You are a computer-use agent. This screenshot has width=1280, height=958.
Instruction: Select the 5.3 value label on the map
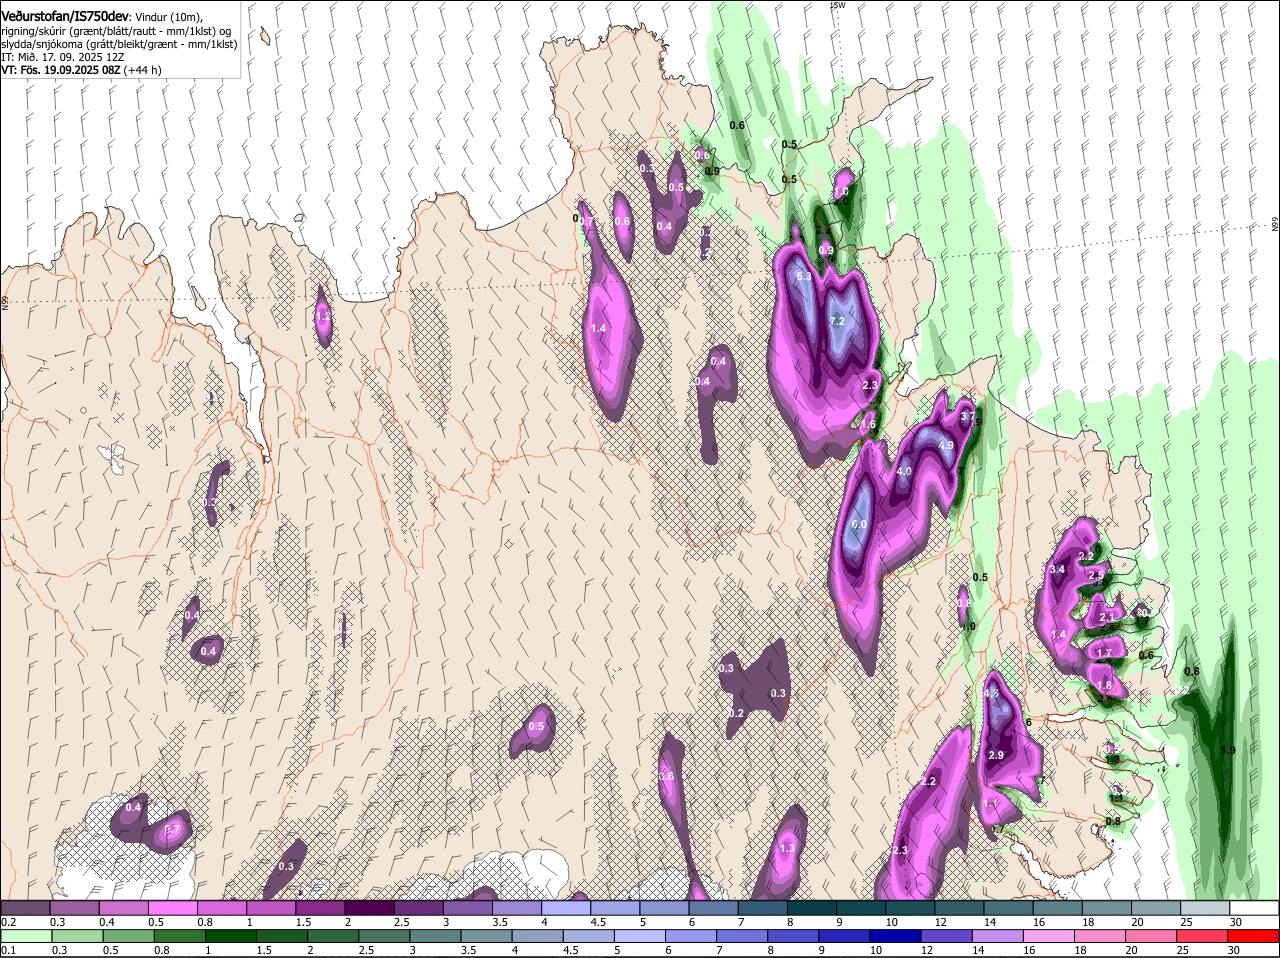[803, 276]
